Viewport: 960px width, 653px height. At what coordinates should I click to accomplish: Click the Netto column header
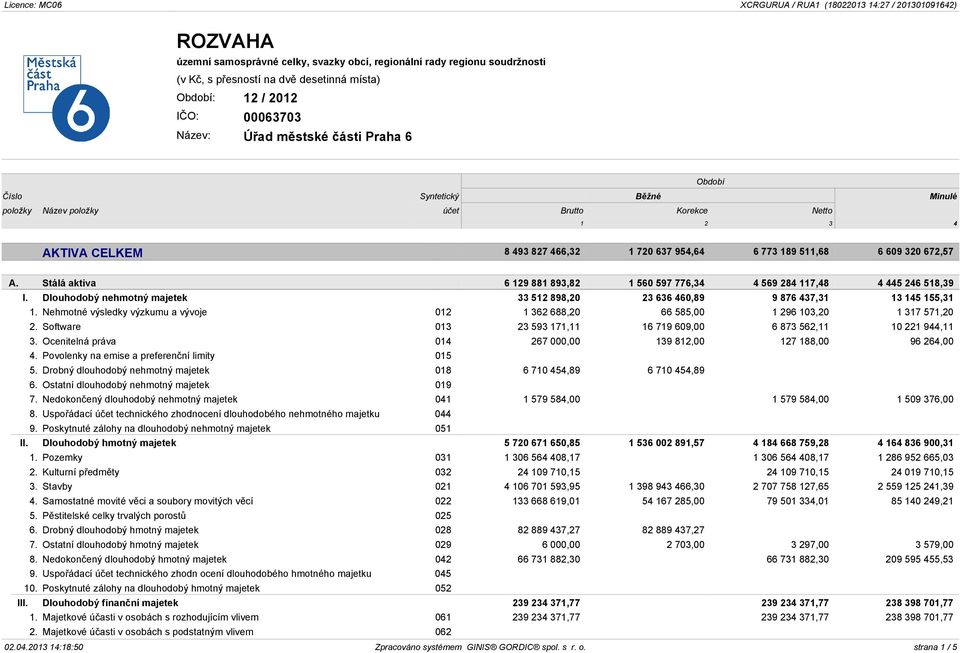822,211
